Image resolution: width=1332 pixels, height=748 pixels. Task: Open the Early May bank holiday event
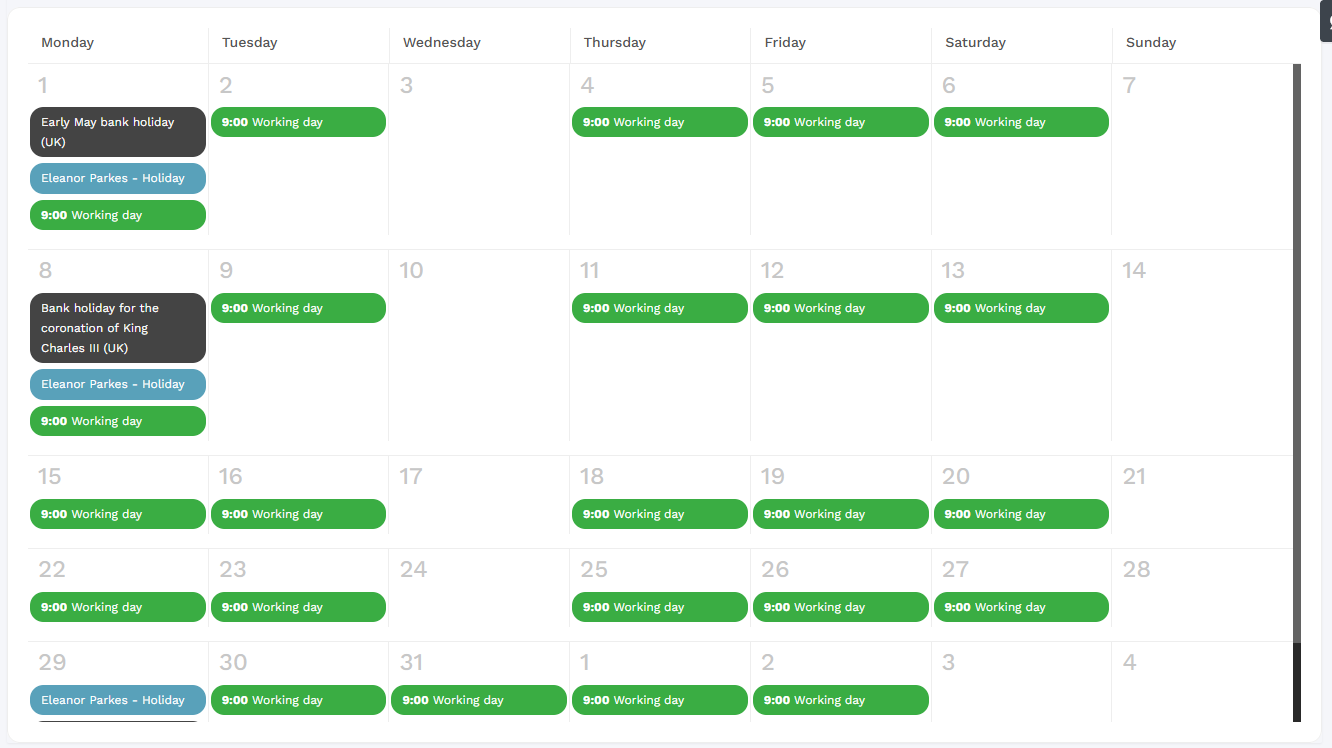(x=118, y=132)
